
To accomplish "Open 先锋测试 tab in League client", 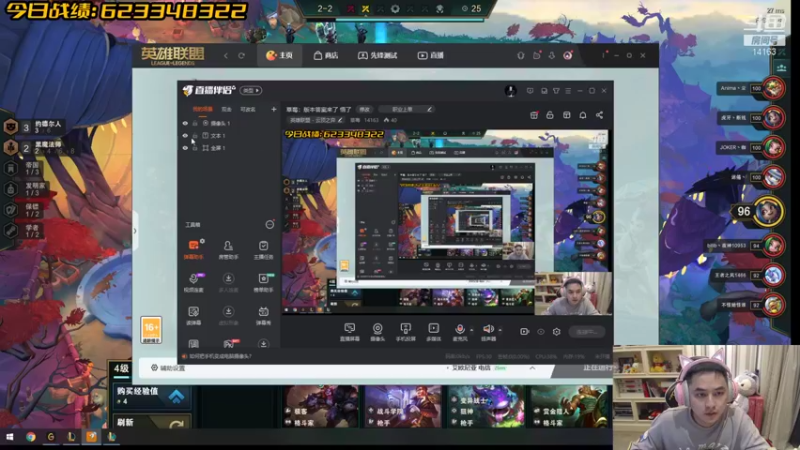I will click(x=378, y=55).
